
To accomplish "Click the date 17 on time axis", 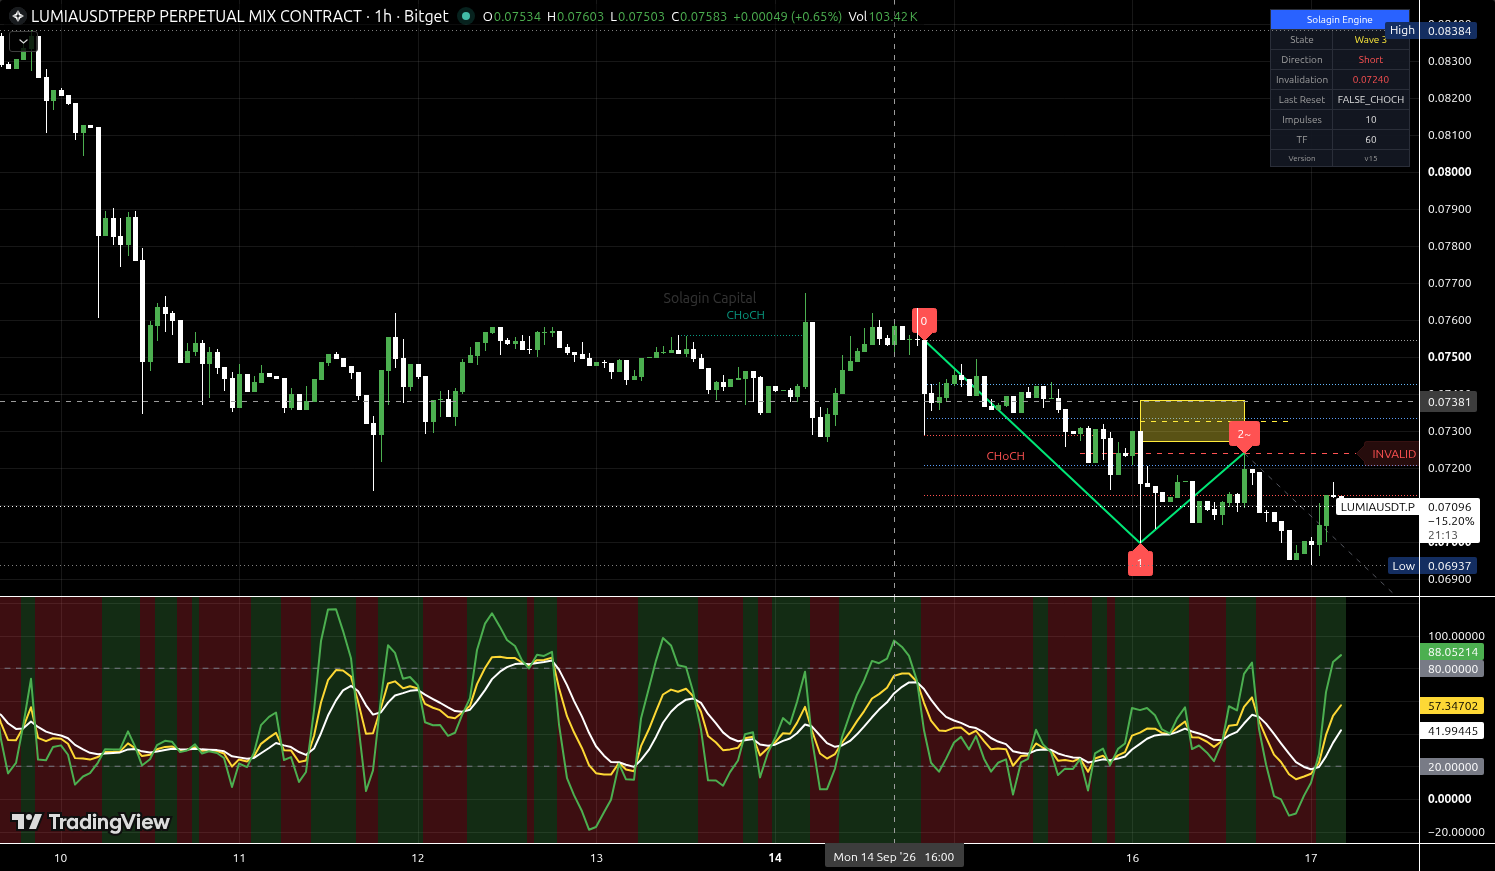I will click(1311, 858).
